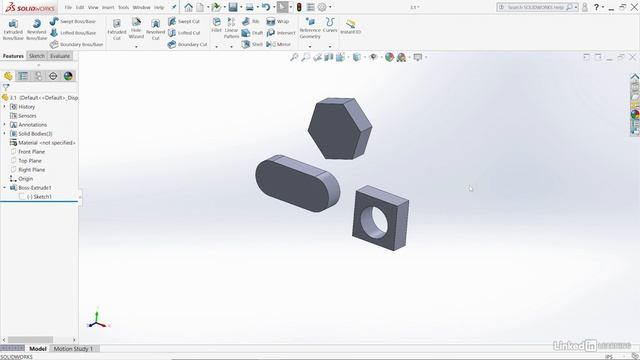Select the Revolved Boss/Base tool

(37, 29)
